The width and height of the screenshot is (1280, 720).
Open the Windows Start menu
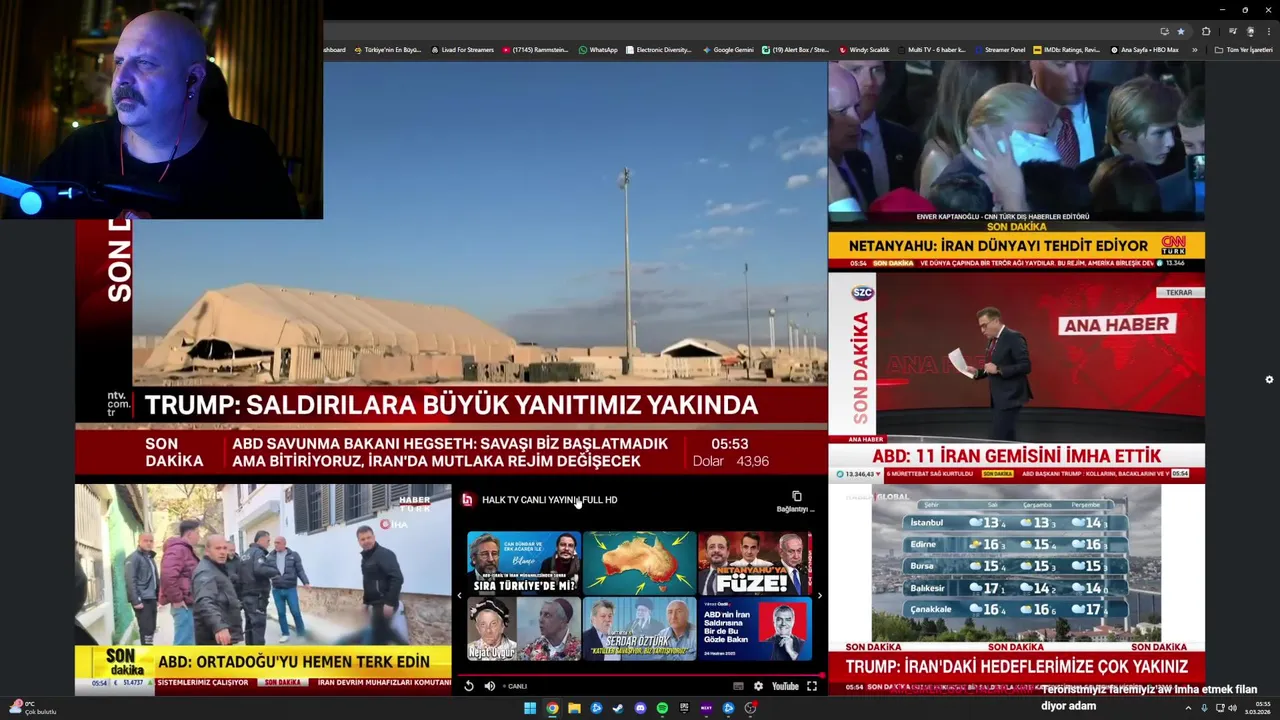coord(530,708)
